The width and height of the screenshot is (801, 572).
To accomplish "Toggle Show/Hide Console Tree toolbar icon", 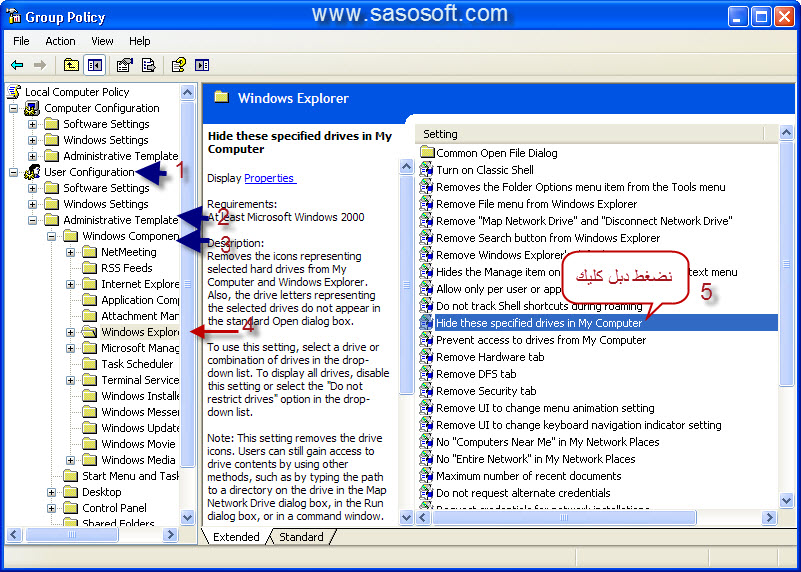I will (x=95, y=65).
